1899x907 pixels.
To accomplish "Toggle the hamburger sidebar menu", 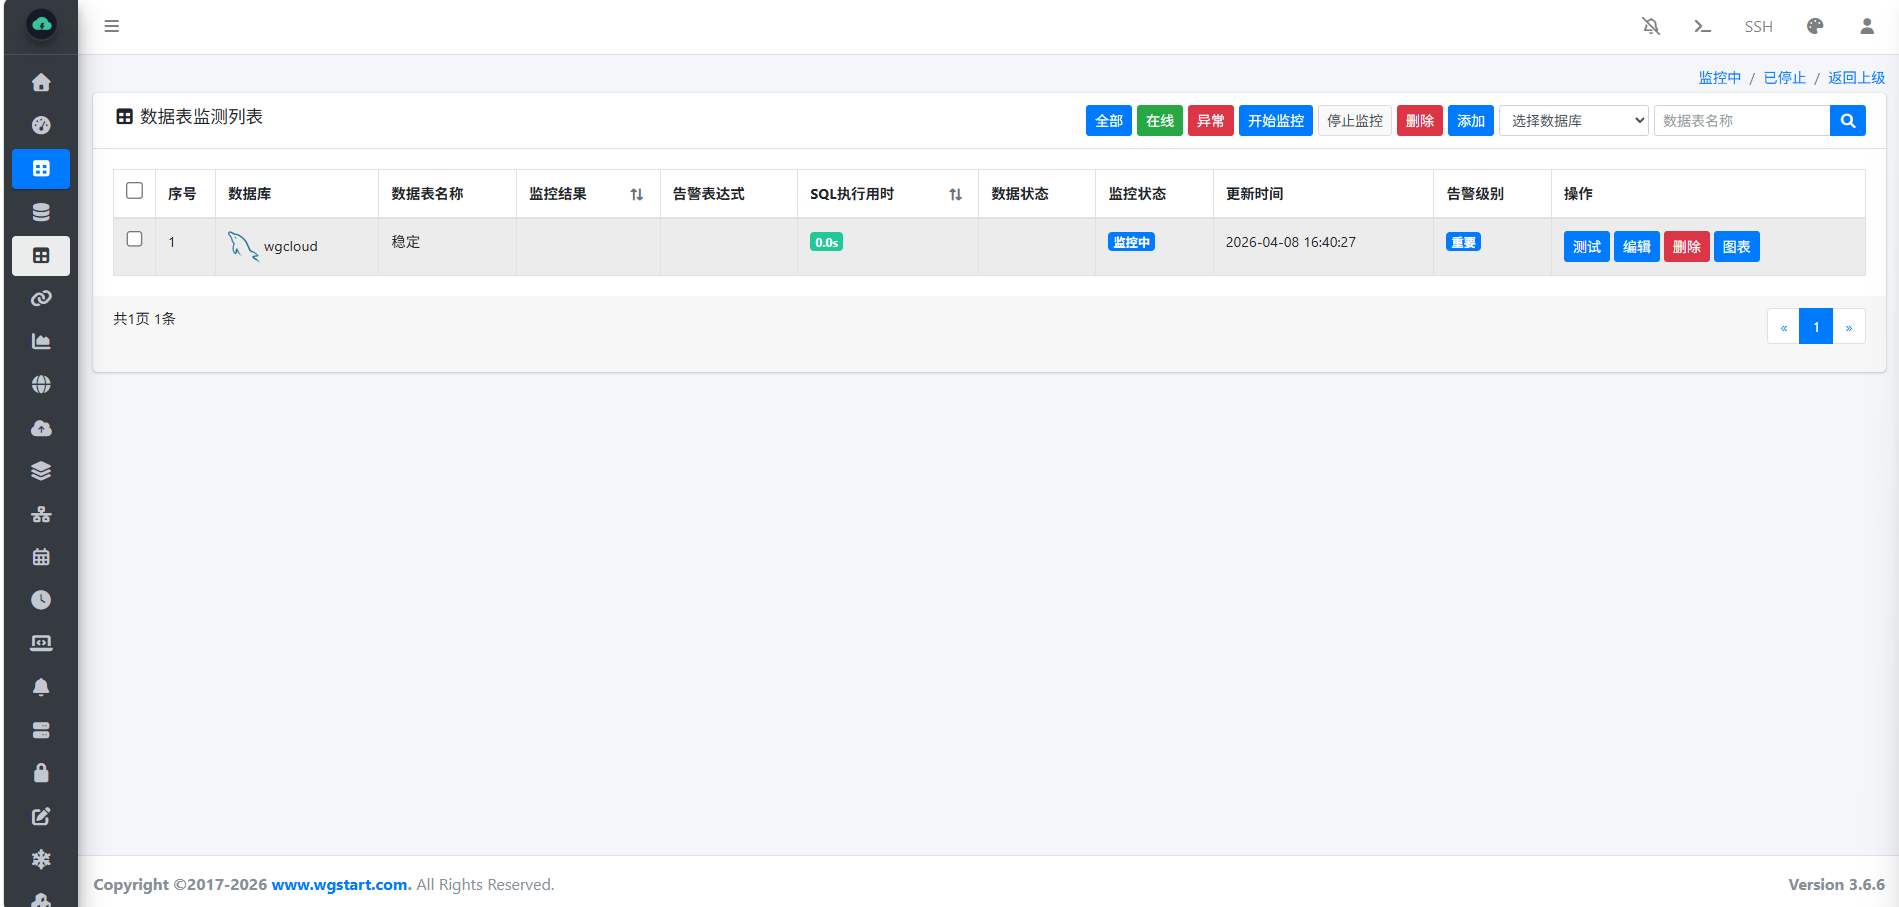I will (x=111, y=26).
